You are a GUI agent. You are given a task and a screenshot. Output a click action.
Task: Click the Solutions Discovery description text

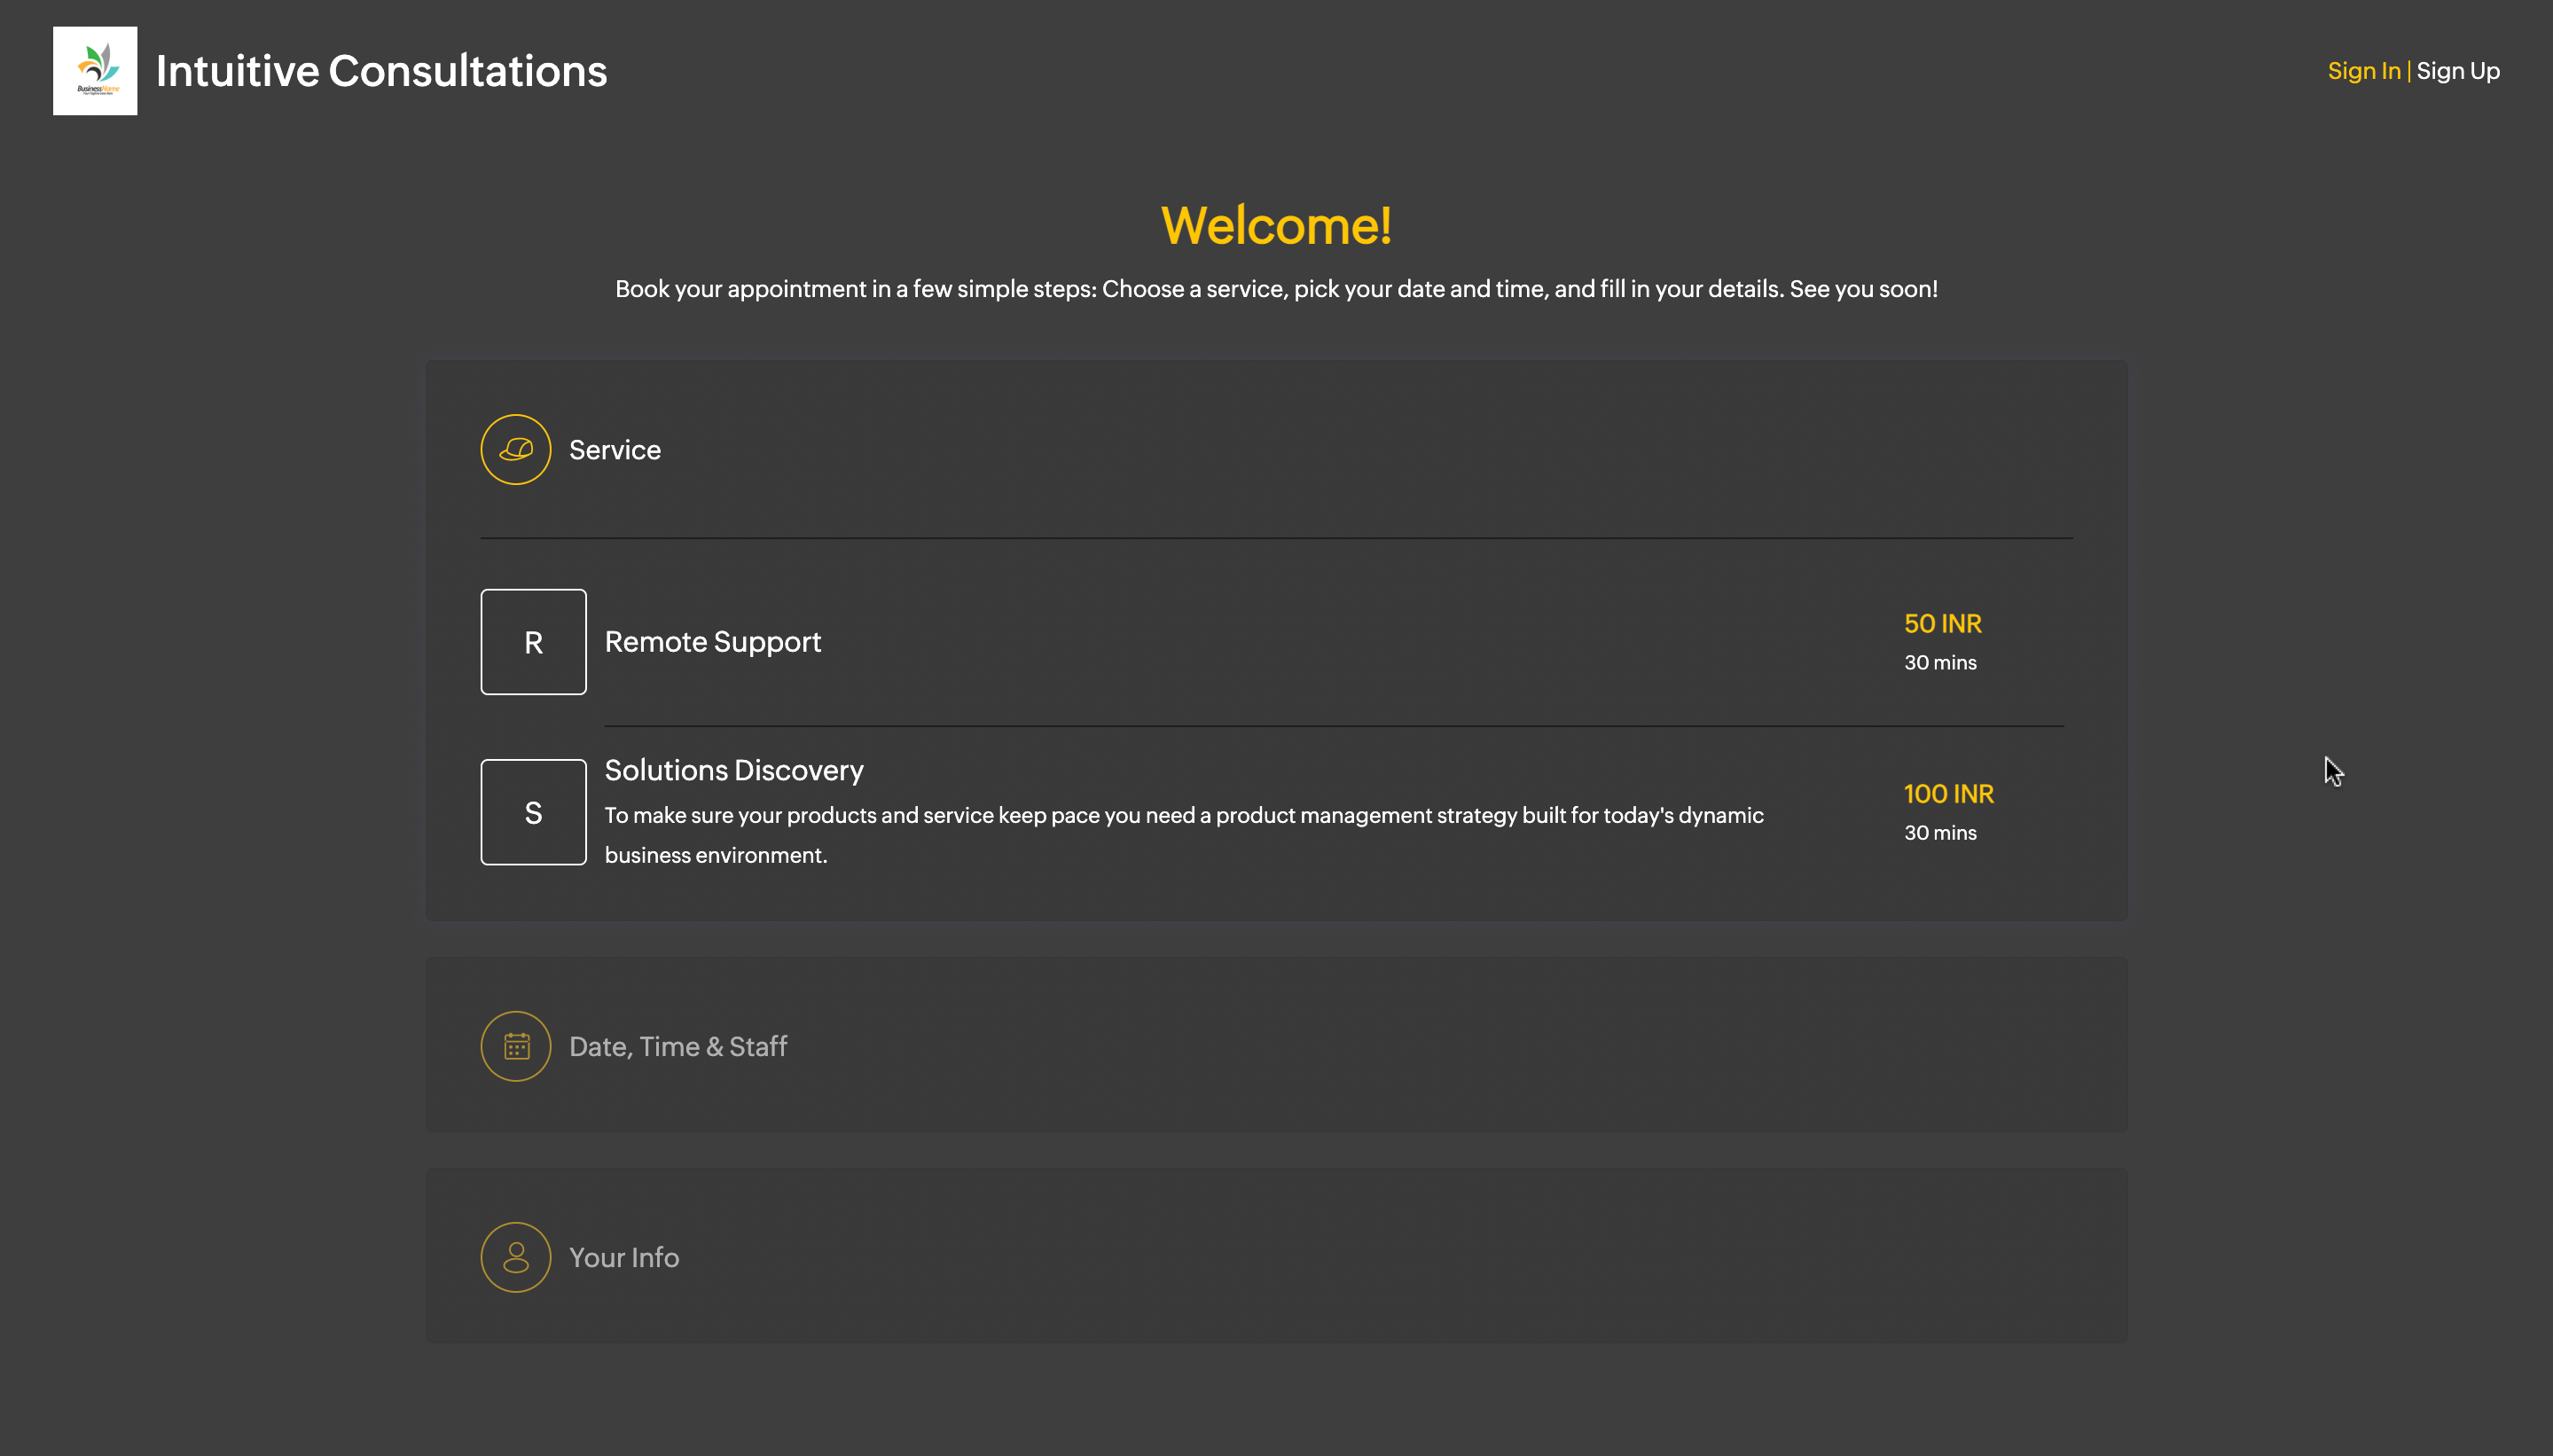pyautogui.click(x=1184, y=835)
